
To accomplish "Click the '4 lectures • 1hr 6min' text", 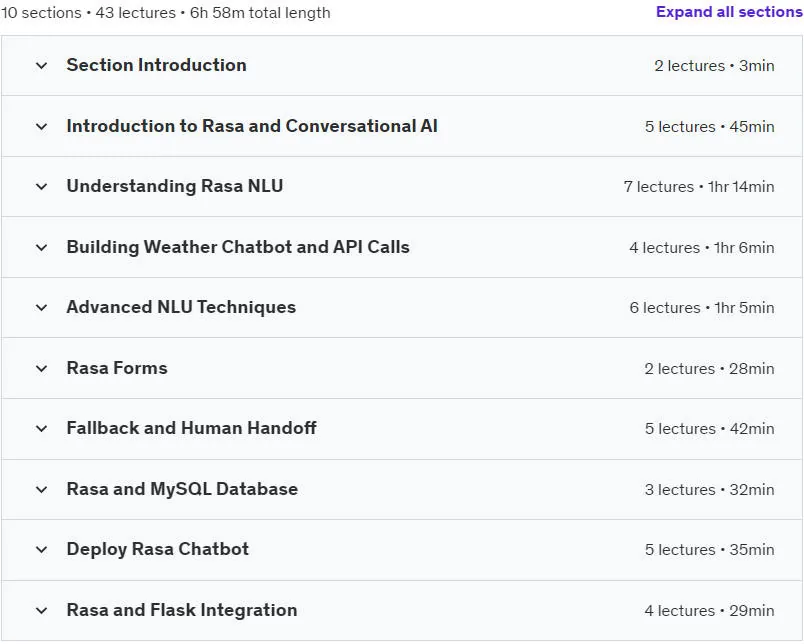I will [x=702, y=248].
